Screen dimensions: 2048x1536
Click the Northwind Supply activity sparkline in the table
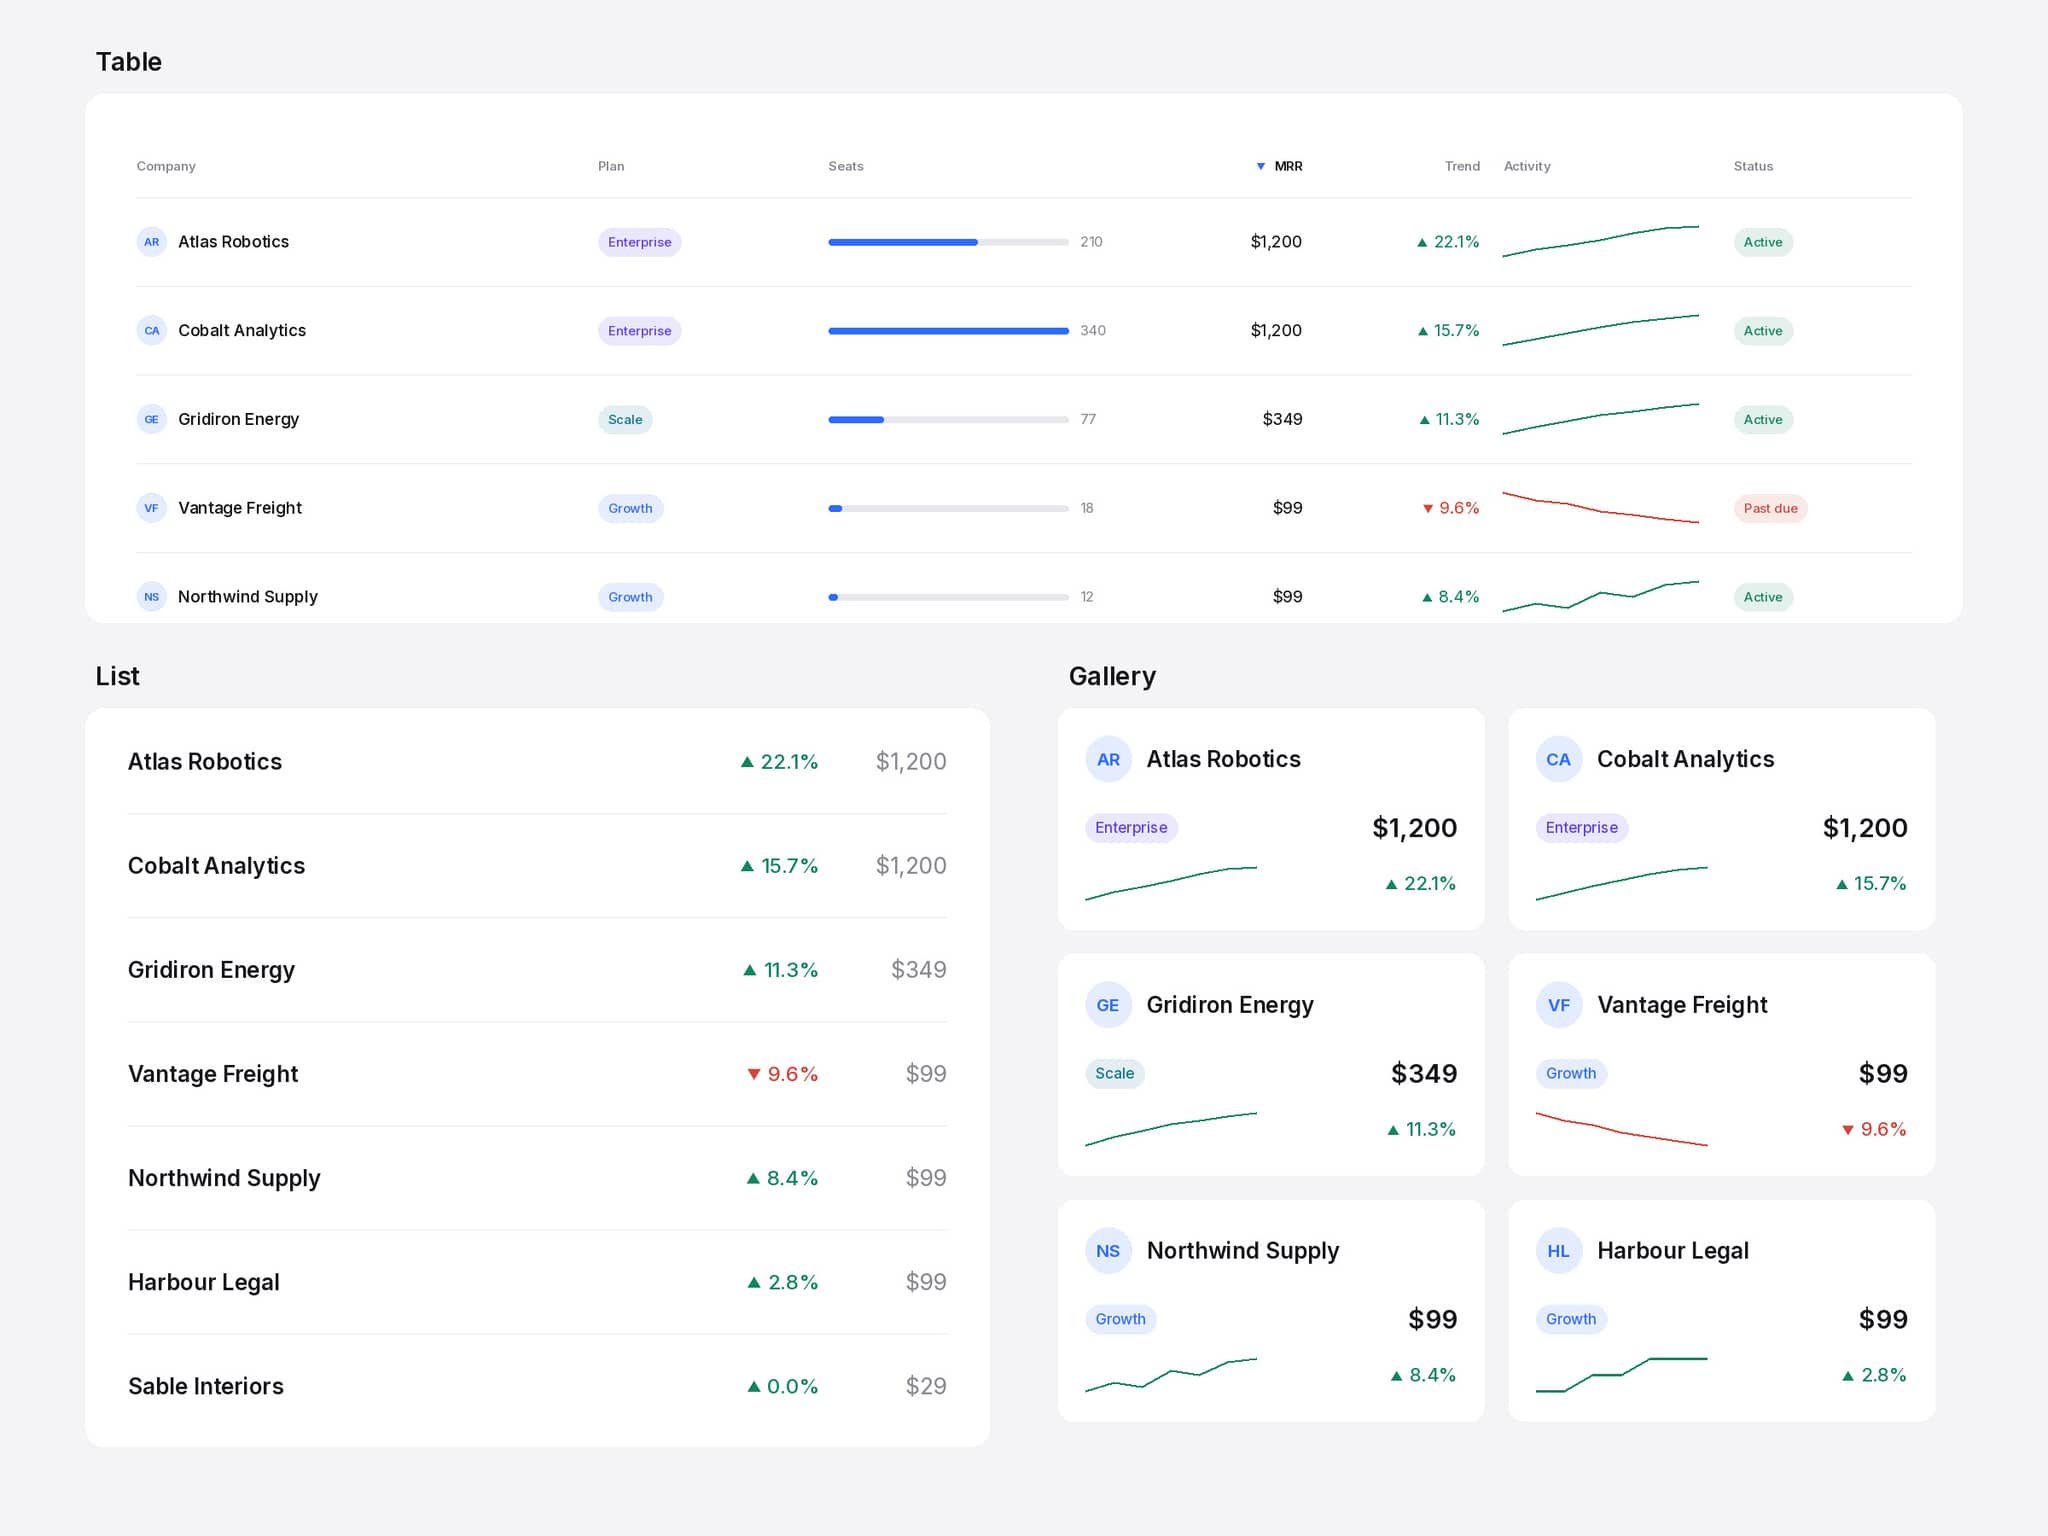(x=1600, y=597)
